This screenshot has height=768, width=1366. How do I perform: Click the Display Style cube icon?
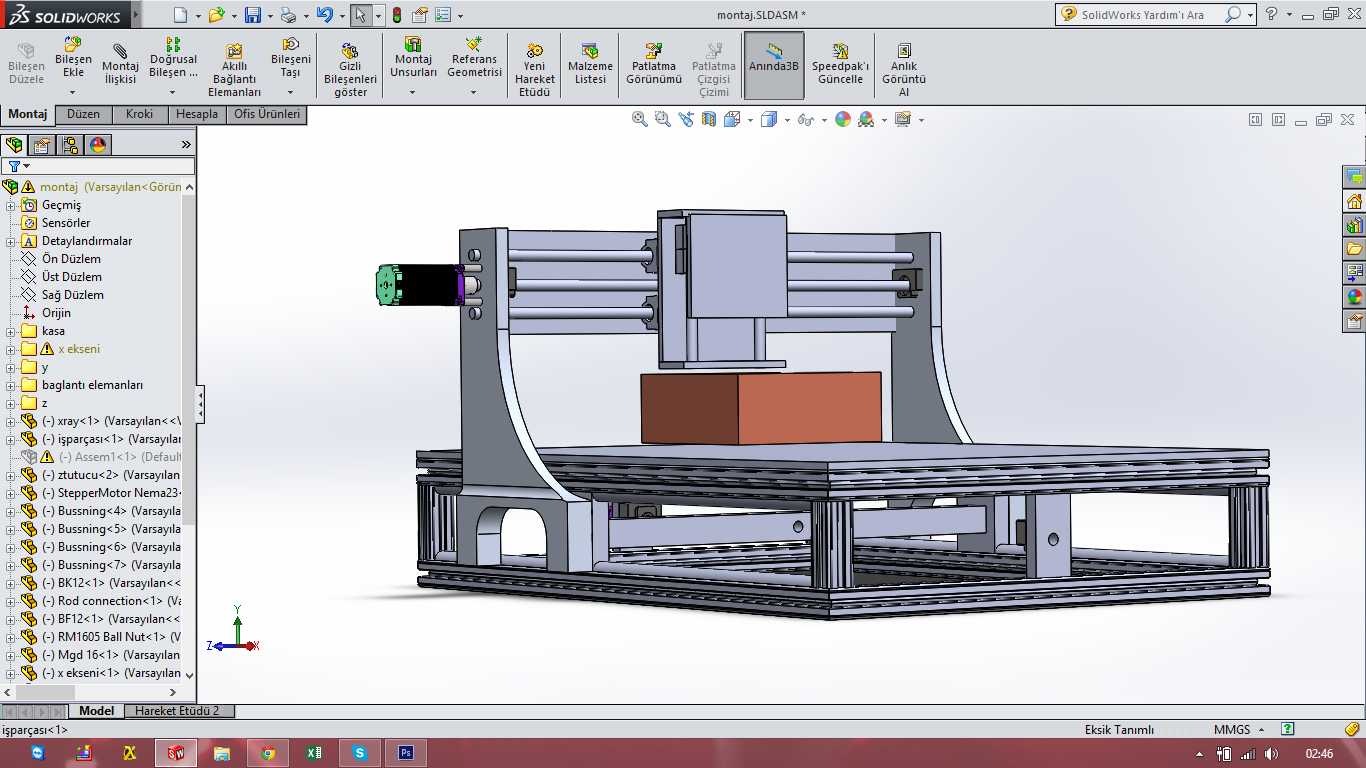pos(768,119)
